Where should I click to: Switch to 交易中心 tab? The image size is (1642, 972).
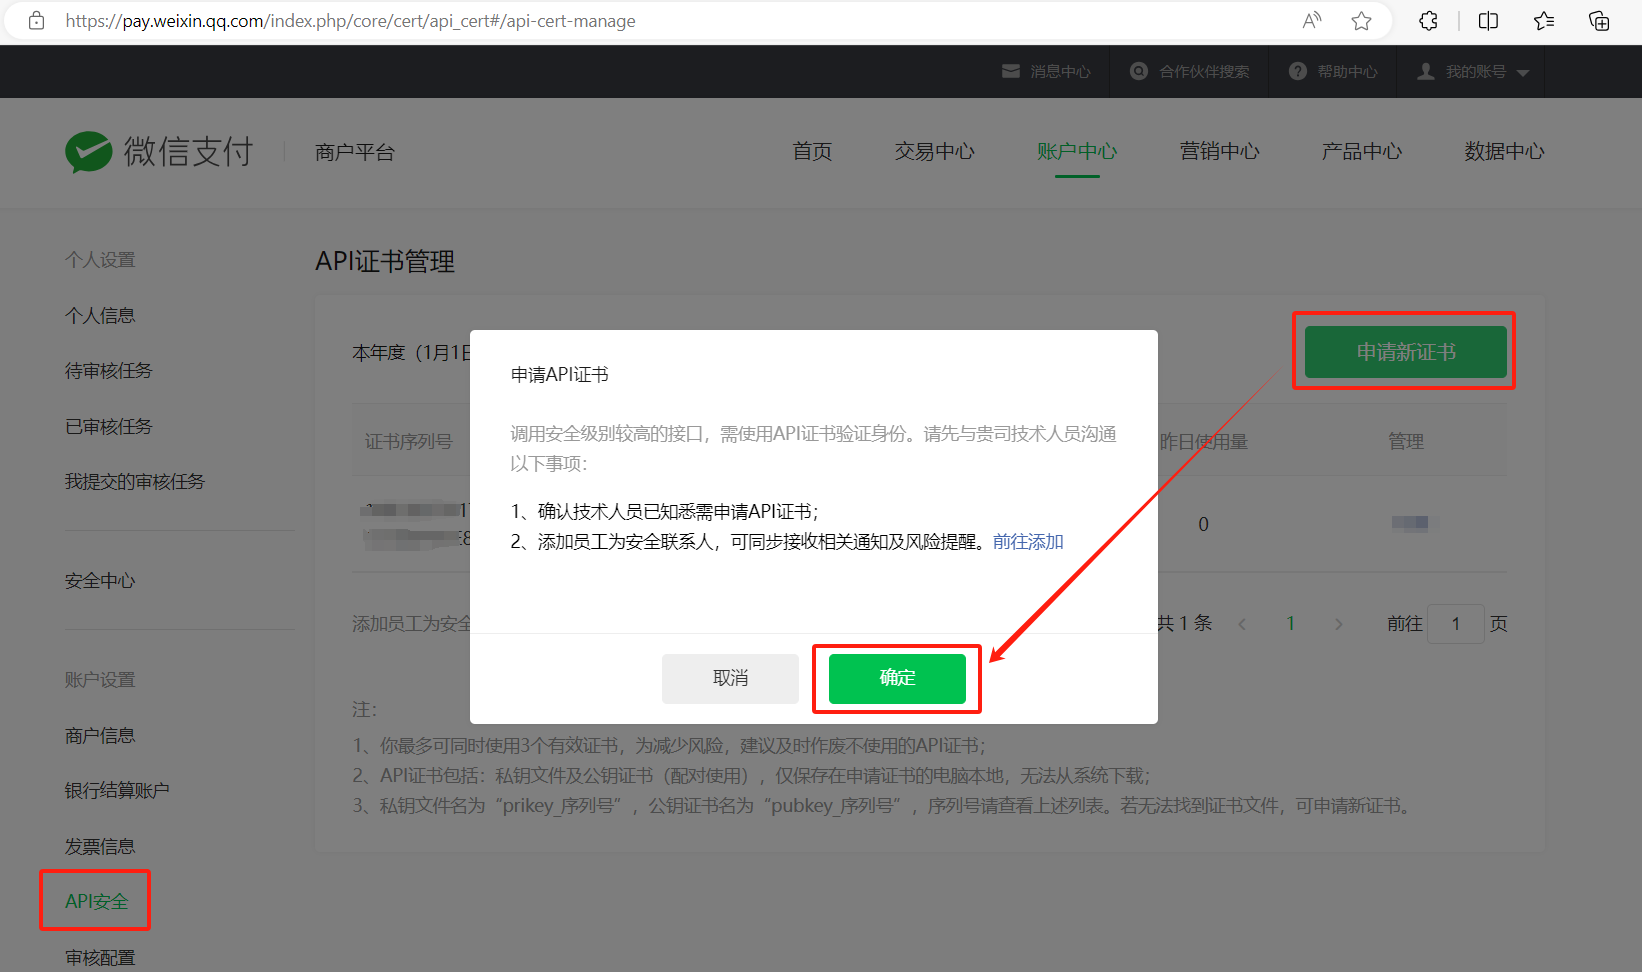[x=934, y=151]
